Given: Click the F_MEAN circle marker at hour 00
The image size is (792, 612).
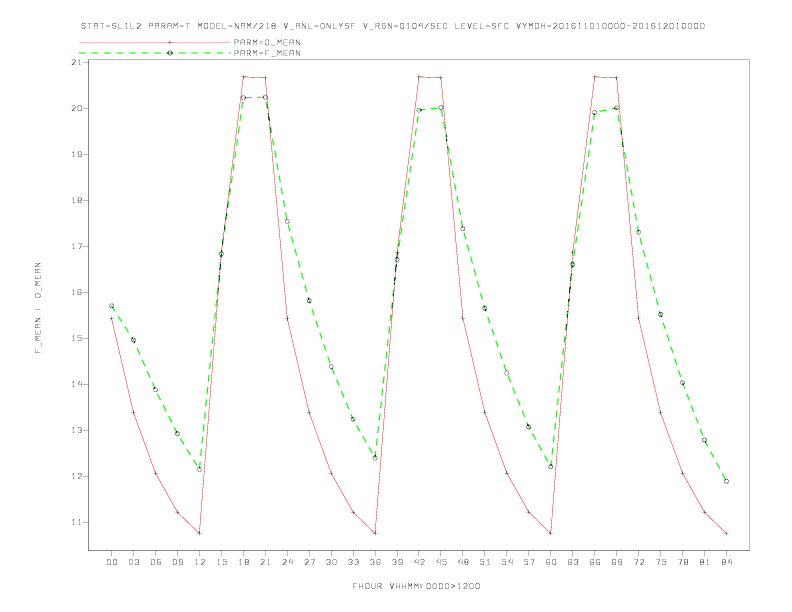Looking at the screenshot, I should 112,305.
